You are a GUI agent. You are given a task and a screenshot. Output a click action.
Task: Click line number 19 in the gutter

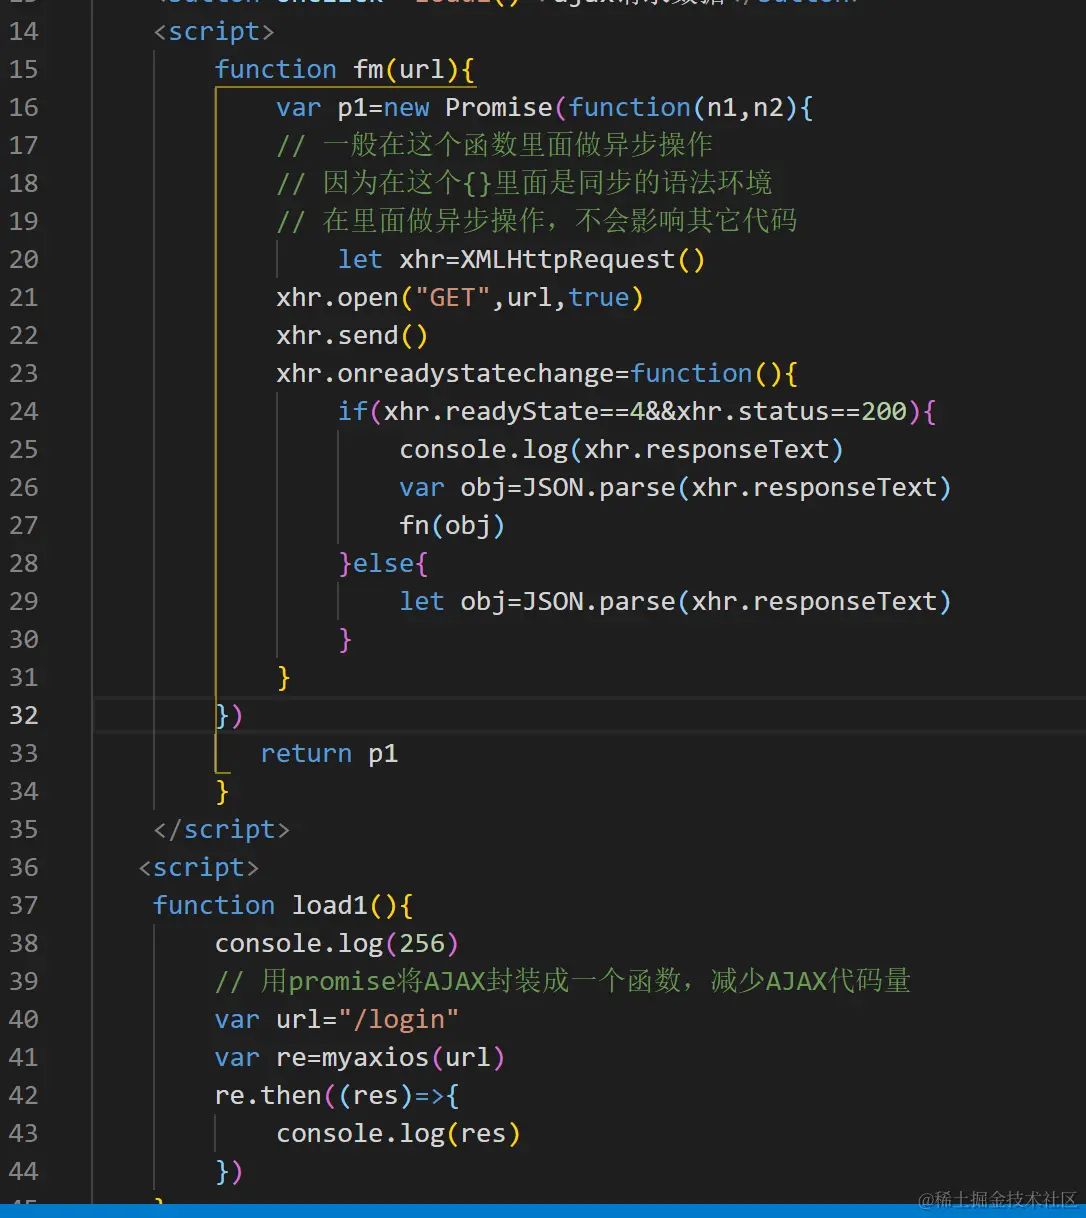[x=24, y=221]
